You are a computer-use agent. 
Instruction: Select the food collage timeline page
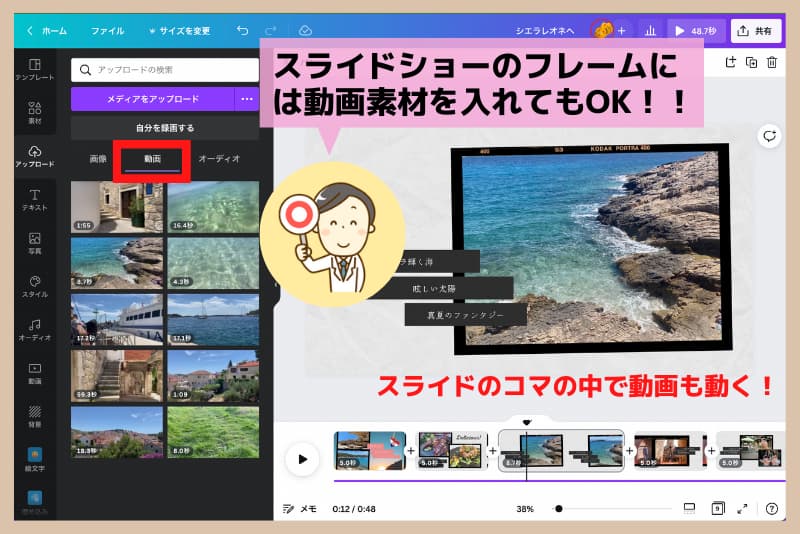pyautogui.click(x=452, y=450)
